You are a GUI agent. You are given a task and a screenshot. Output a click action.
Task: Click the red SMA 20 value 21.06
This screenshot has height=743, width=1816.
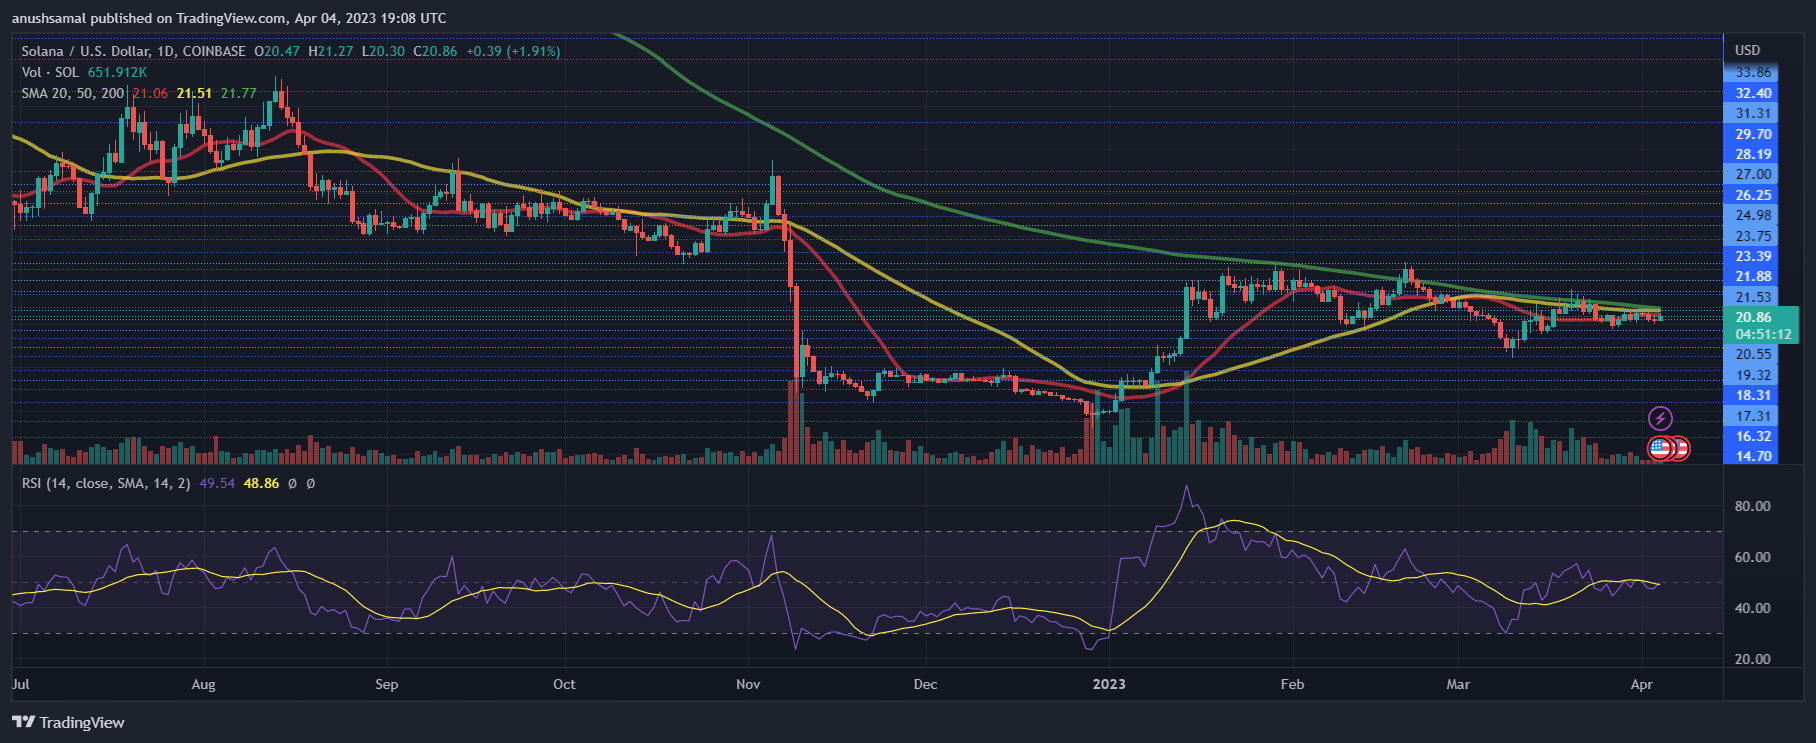150,93
